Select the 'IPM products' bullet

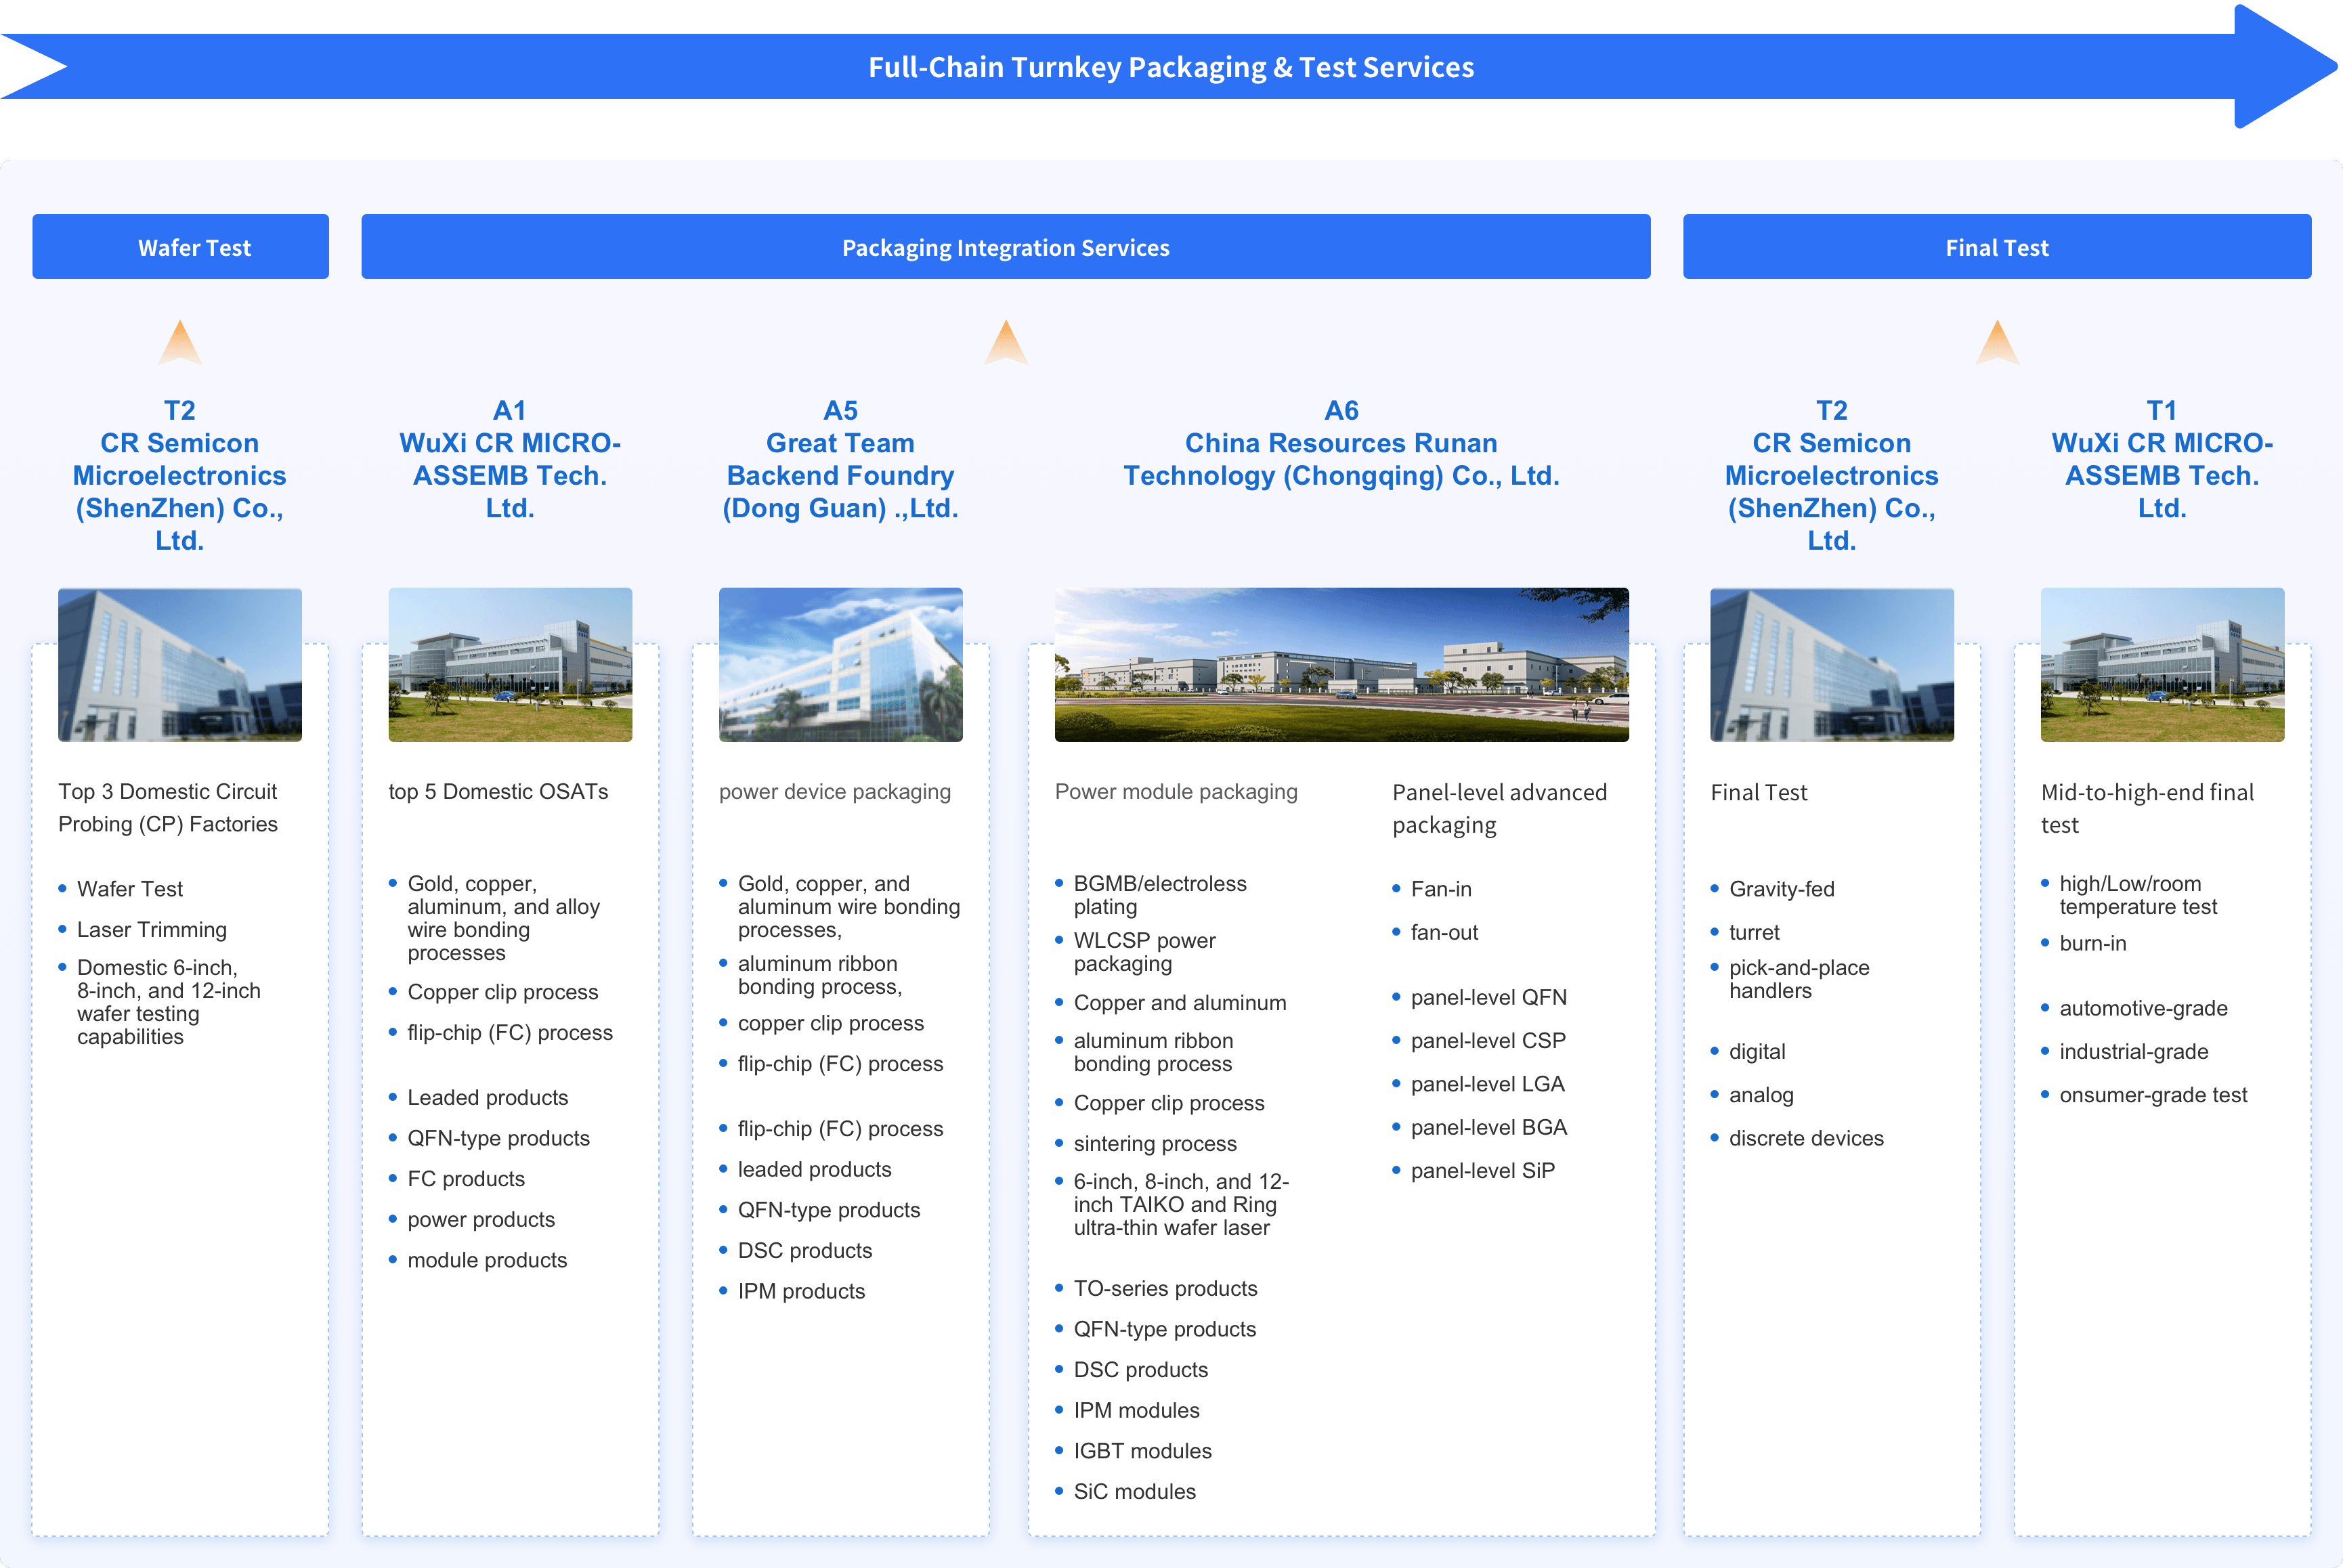[x=801, y=1291]
